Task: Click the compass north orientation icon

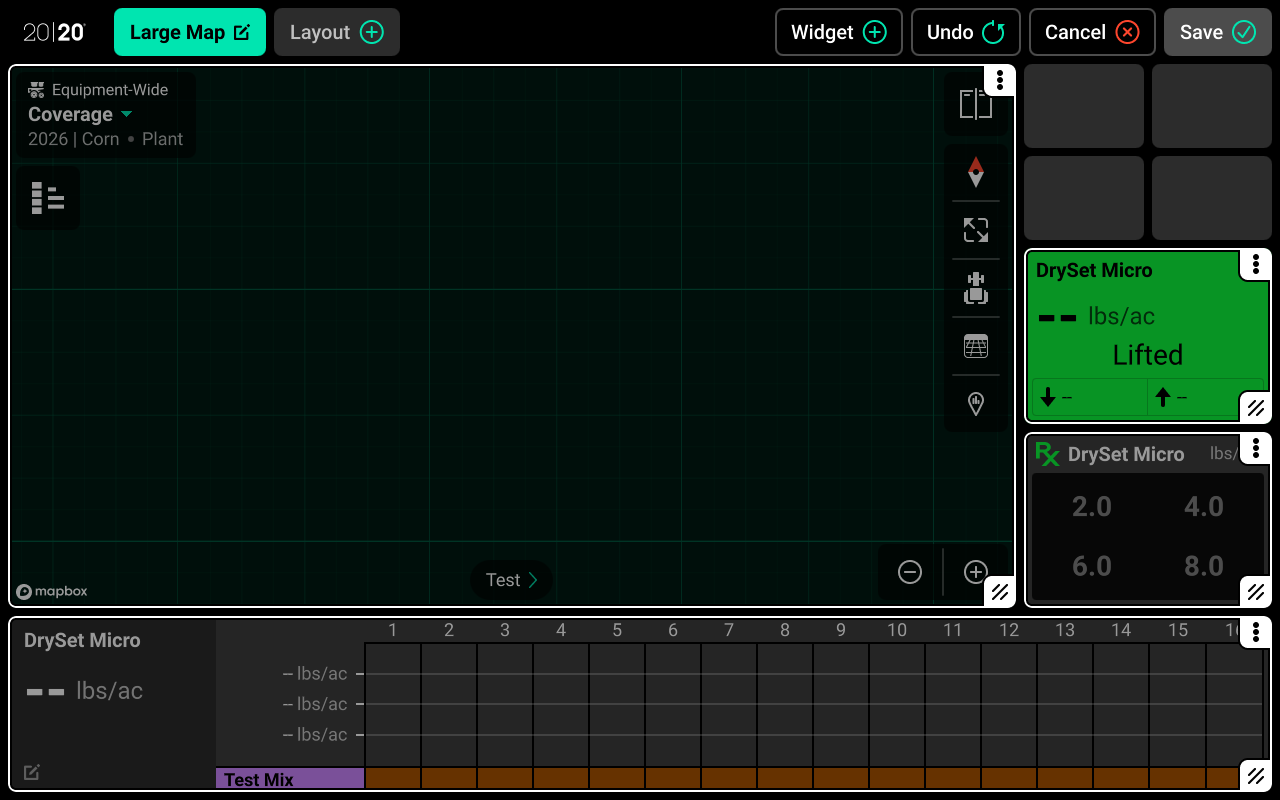Action: click(975, 173)
